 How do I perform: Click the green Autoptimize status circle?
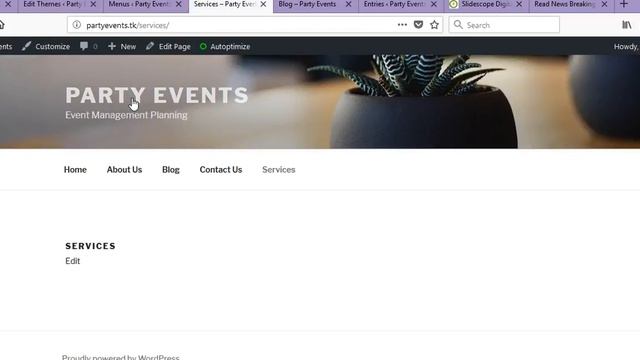tap(203, 46)
